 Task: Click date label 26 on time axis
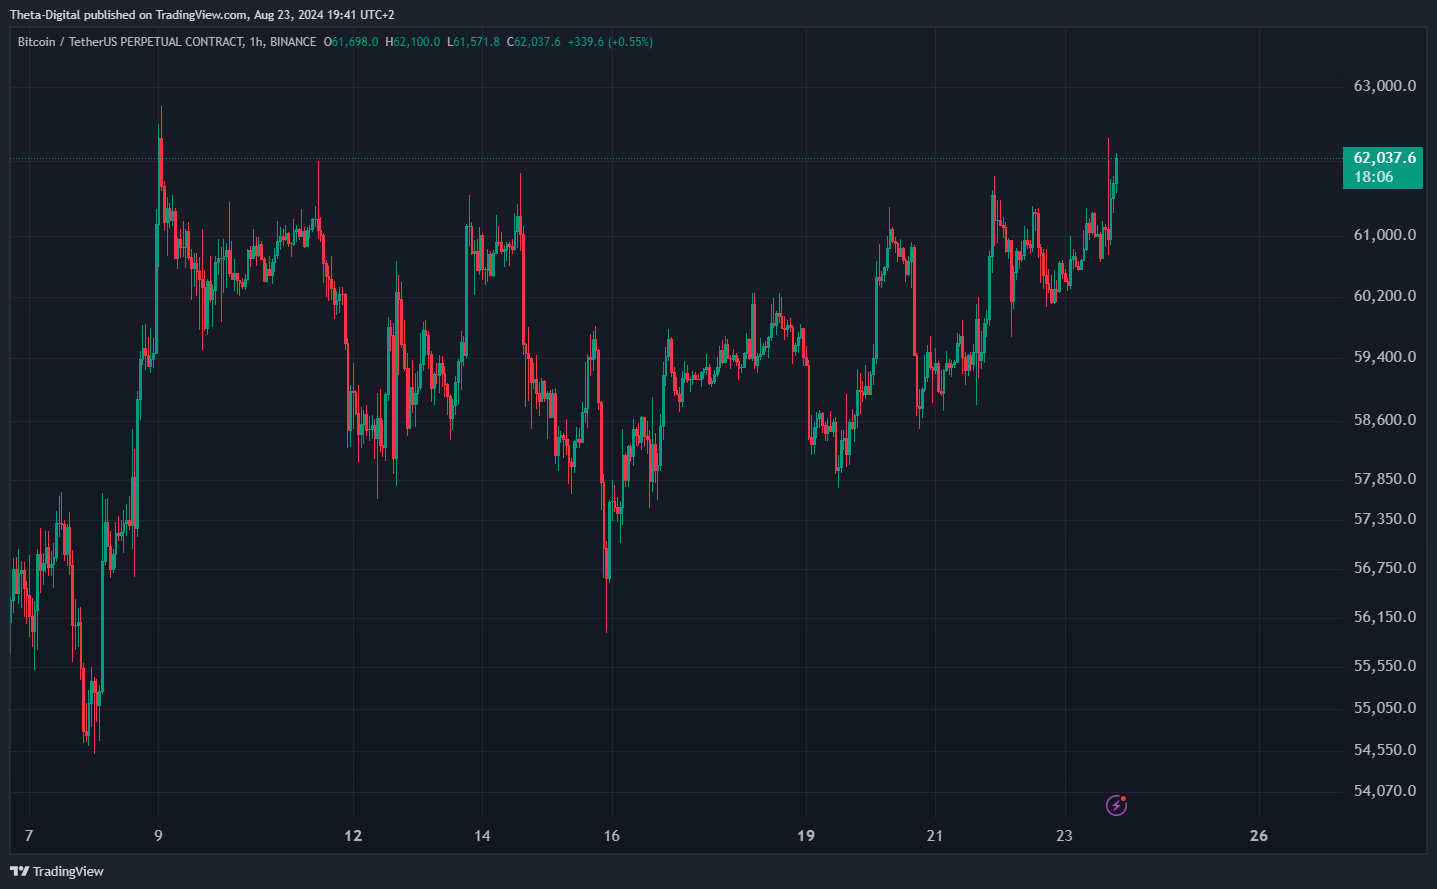(x=1259, y=836)
